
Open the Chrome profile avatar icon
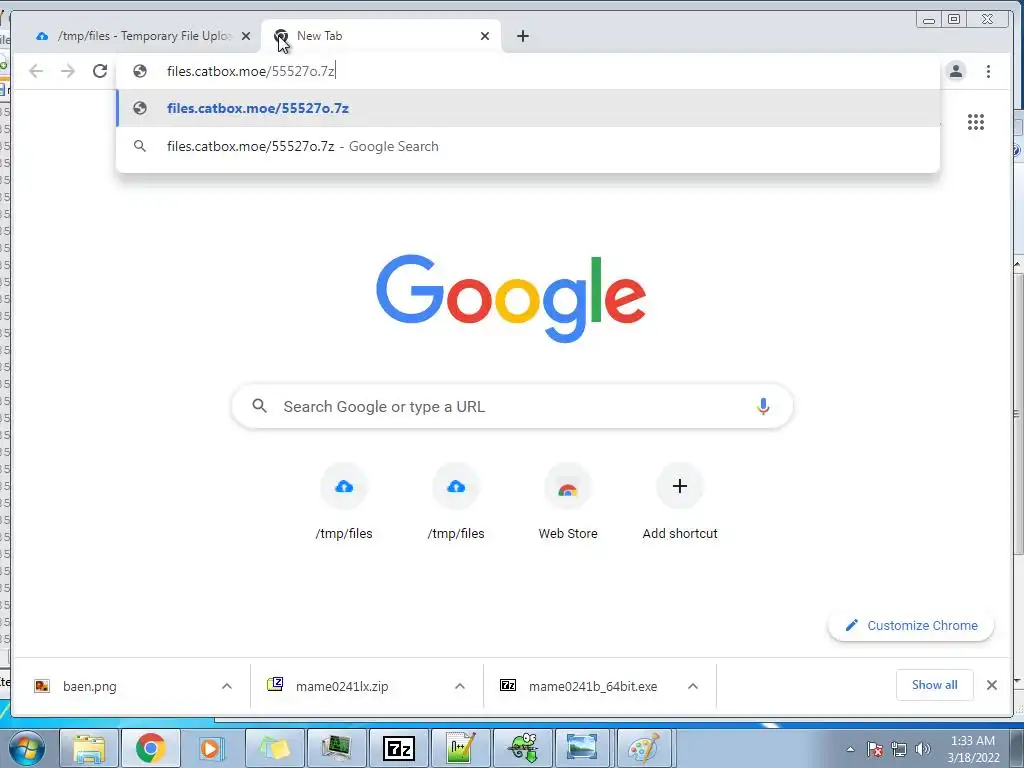pos(956,71)
